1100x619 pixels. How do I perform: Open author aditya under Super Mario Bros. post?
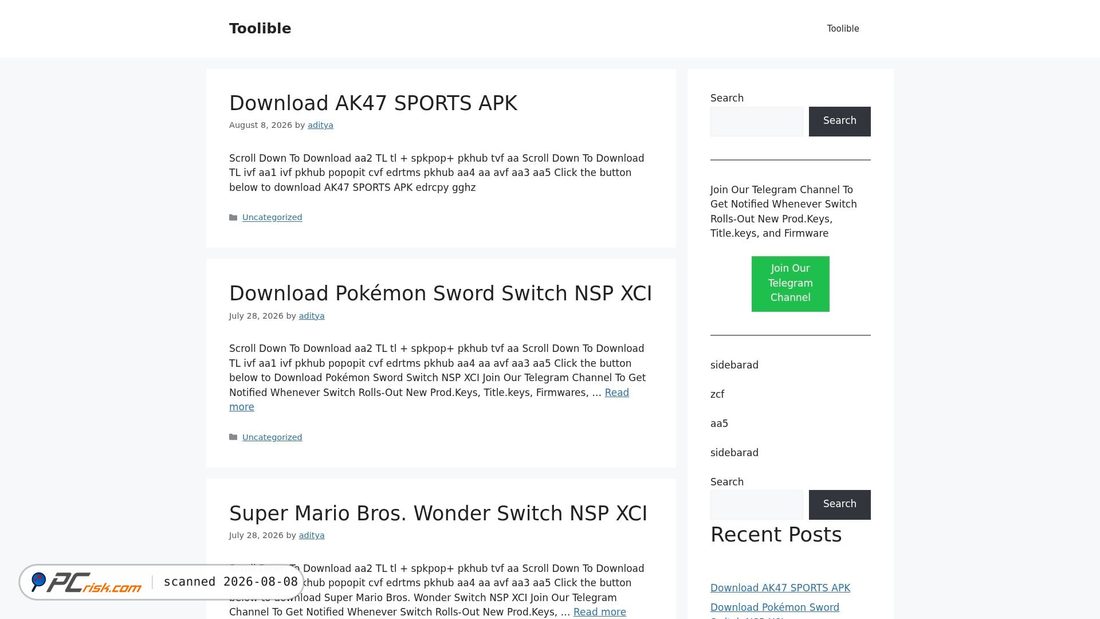tap(311, 535)
